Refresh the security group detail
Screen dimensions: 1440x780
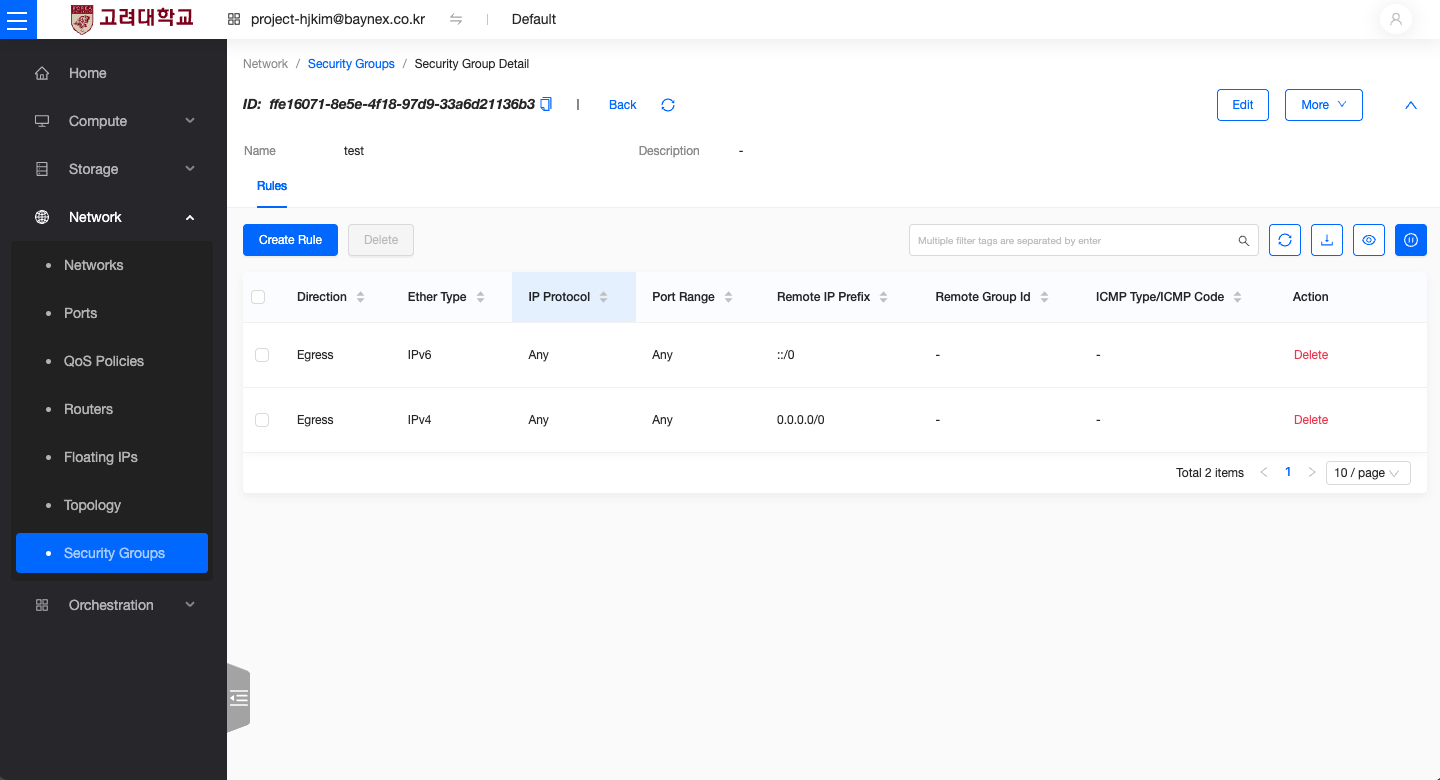(x=668, y=105)
